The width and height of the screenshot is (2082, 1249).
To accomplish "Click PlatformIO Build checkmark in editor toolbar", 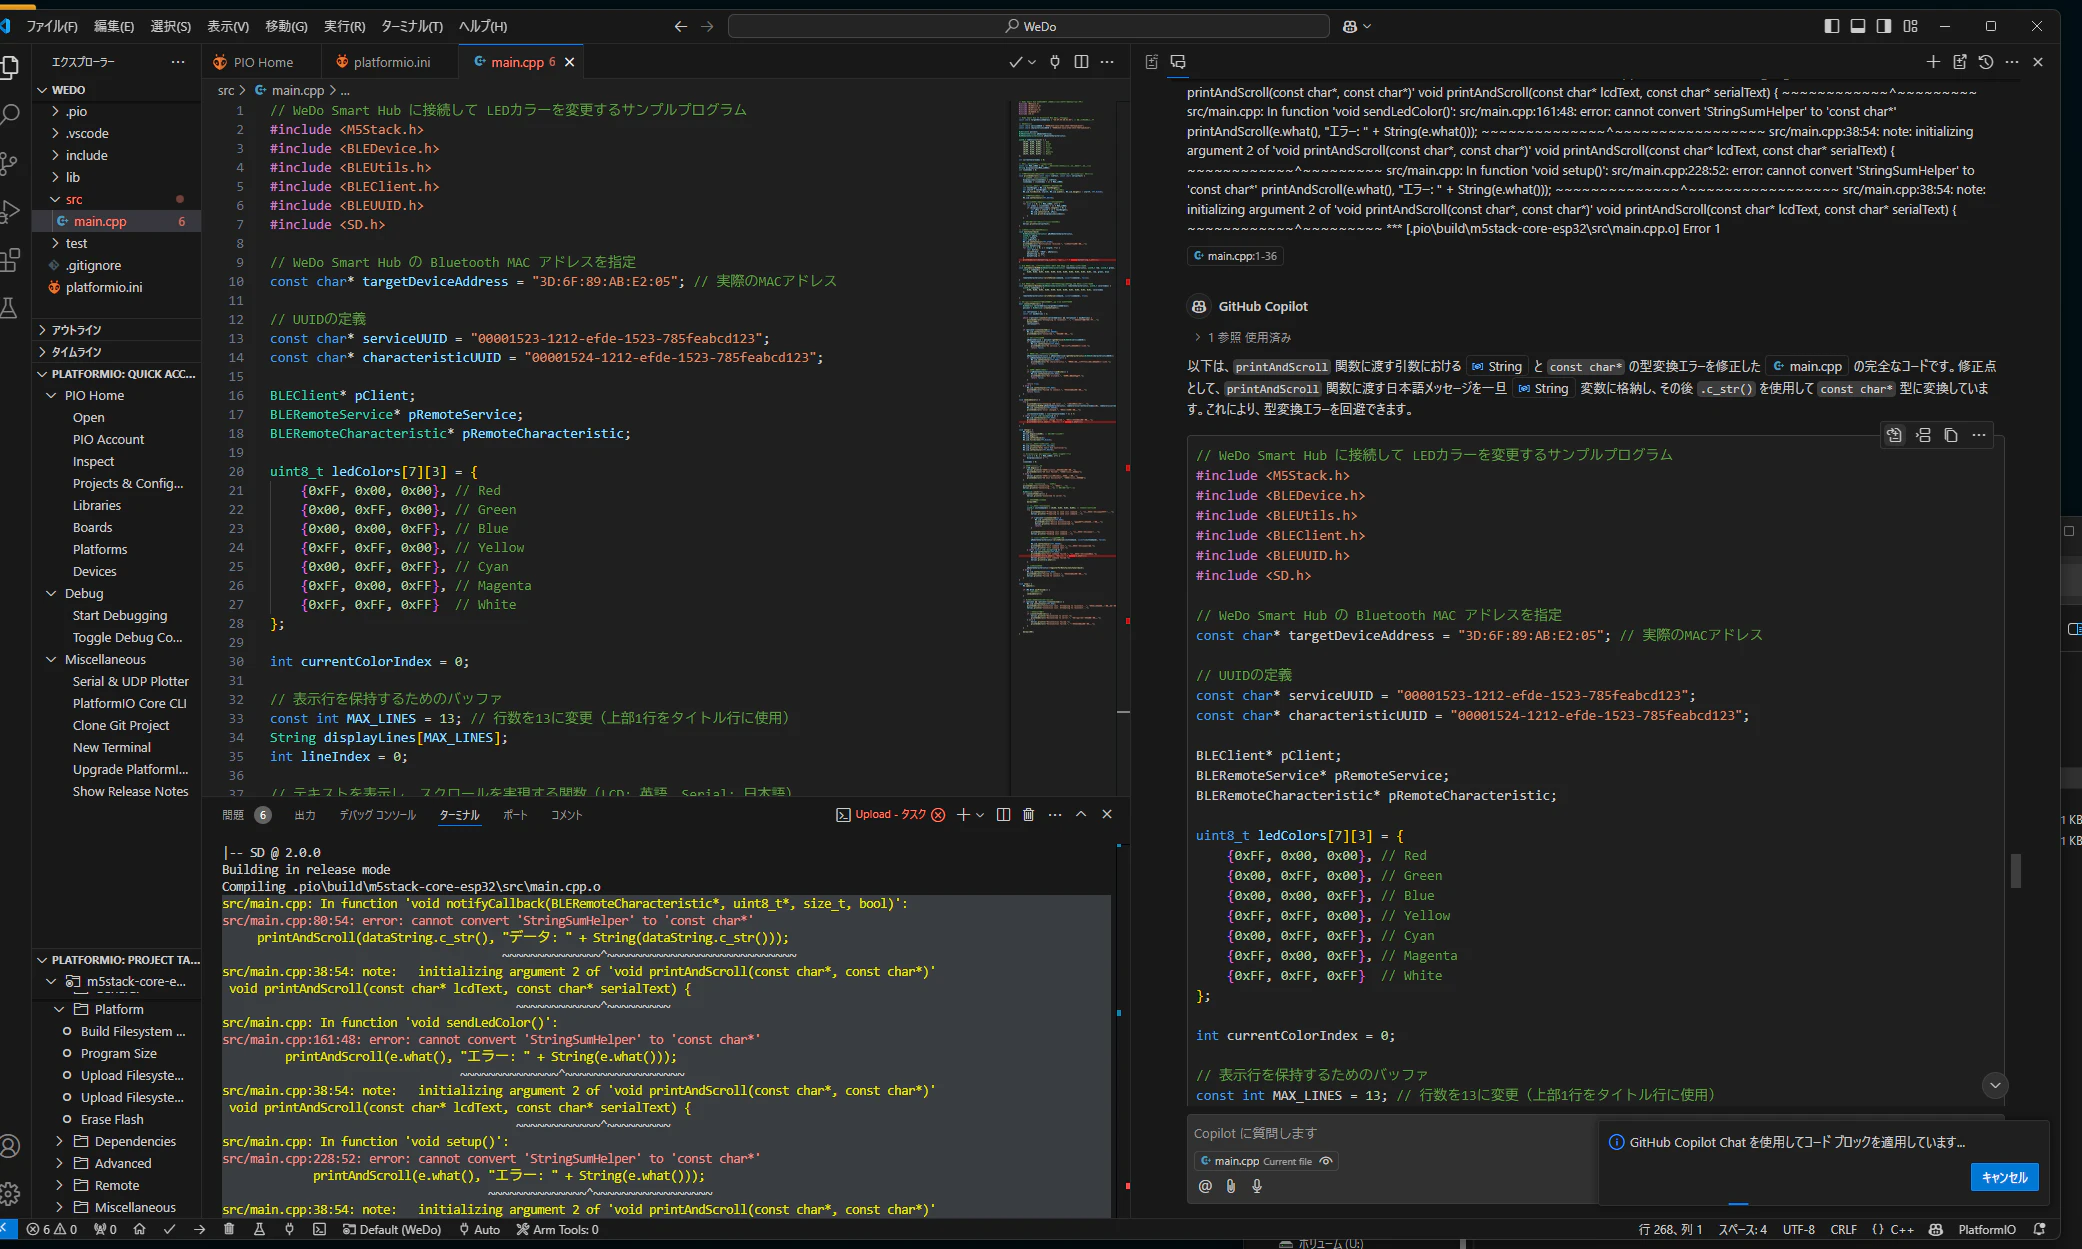I will (1015, 62).
